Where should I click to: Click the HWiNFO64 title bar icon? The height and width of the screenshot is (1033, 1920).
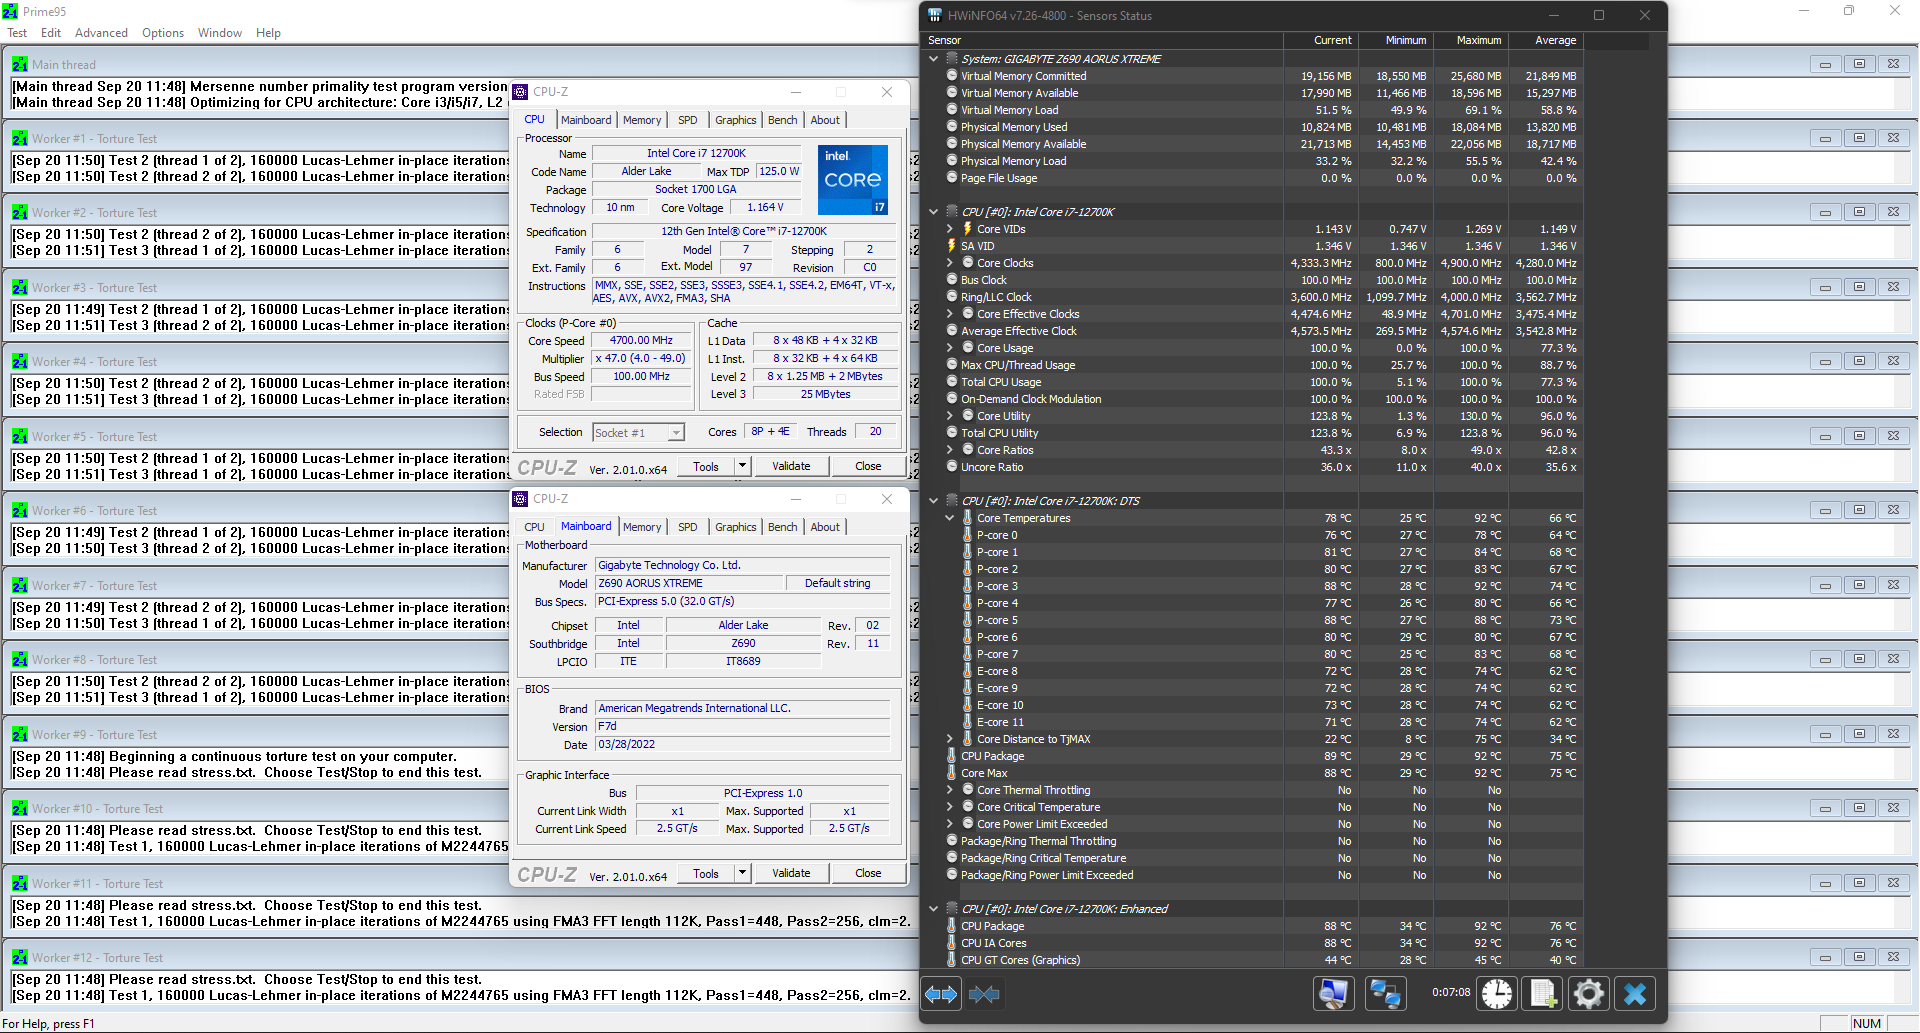point(935,15)
